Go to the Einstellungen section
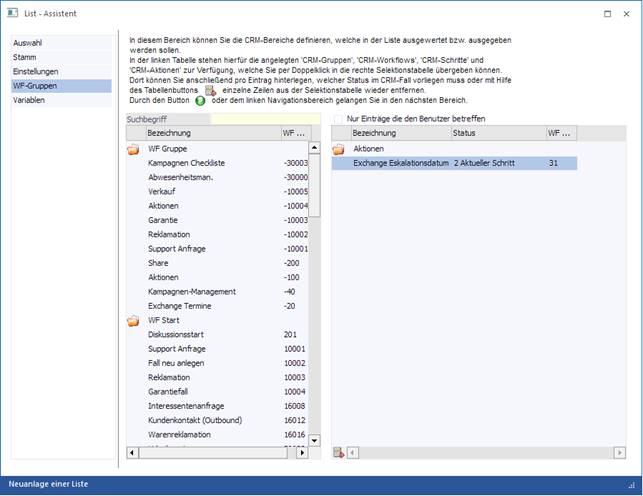Viewport: 643px width, 496px height. coord(35,72)
